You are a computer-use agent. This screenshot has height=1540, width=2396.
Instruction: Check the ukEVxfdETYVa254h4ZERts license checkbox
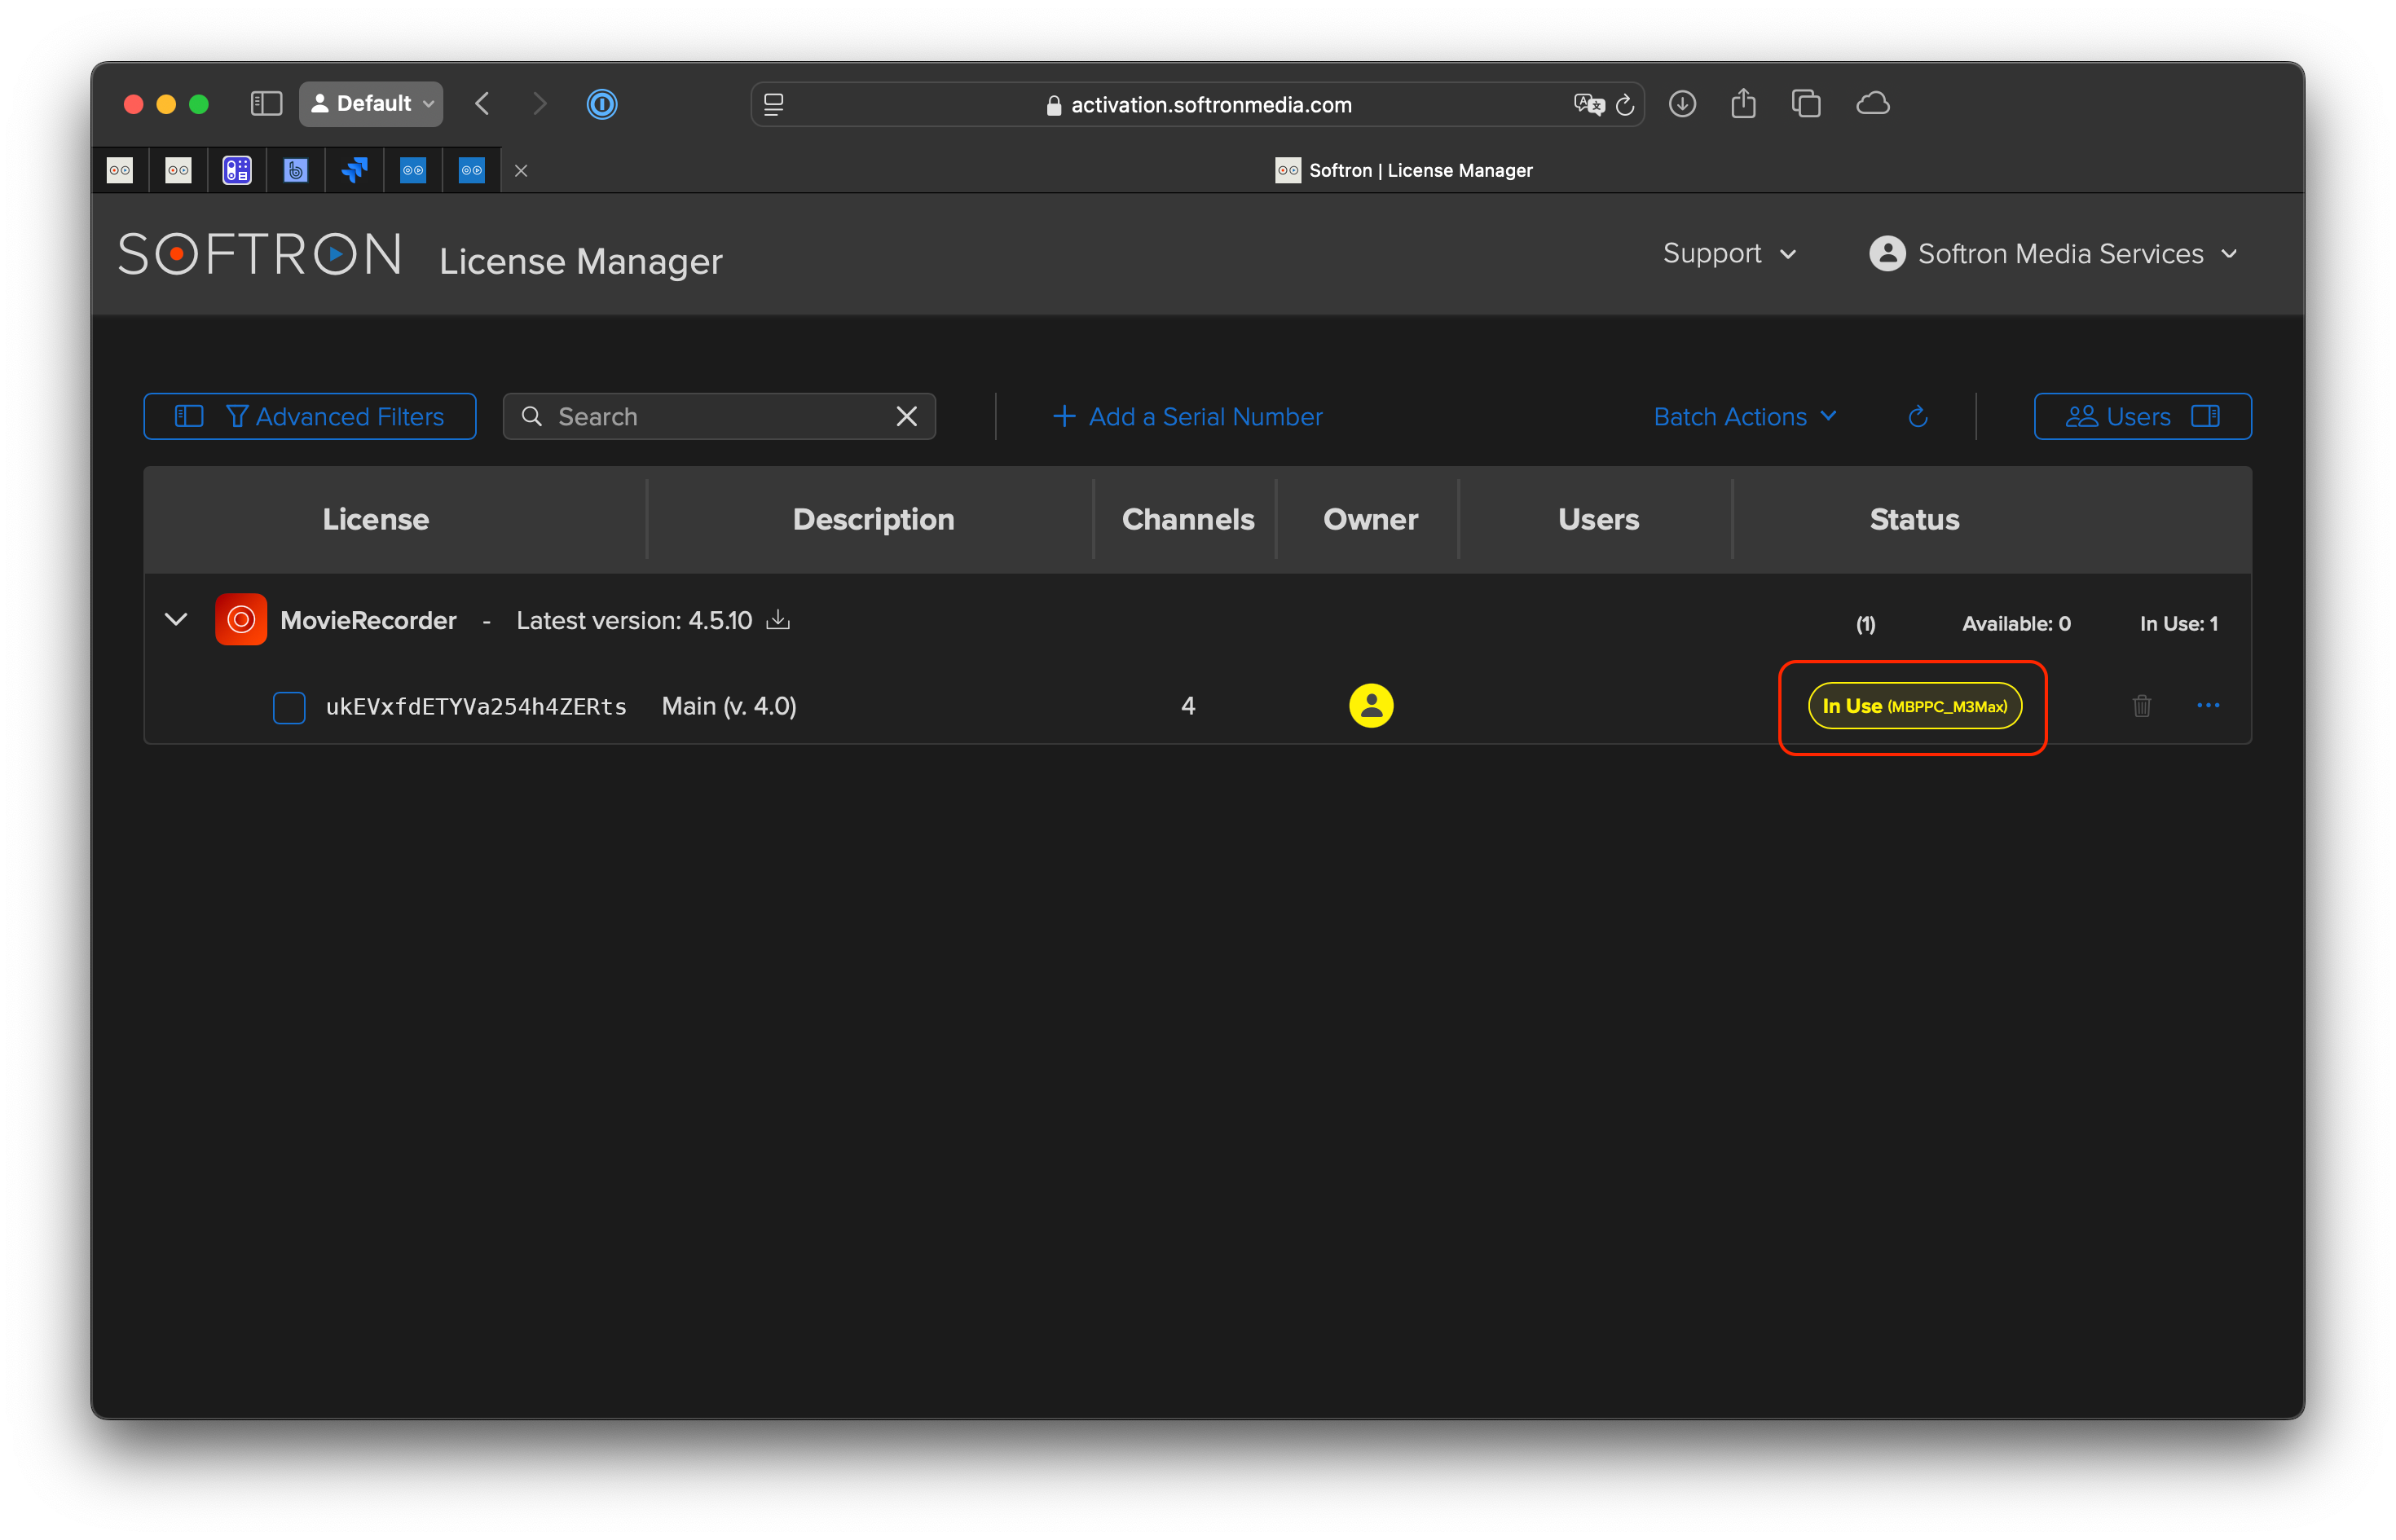click(x=289, y=707)
